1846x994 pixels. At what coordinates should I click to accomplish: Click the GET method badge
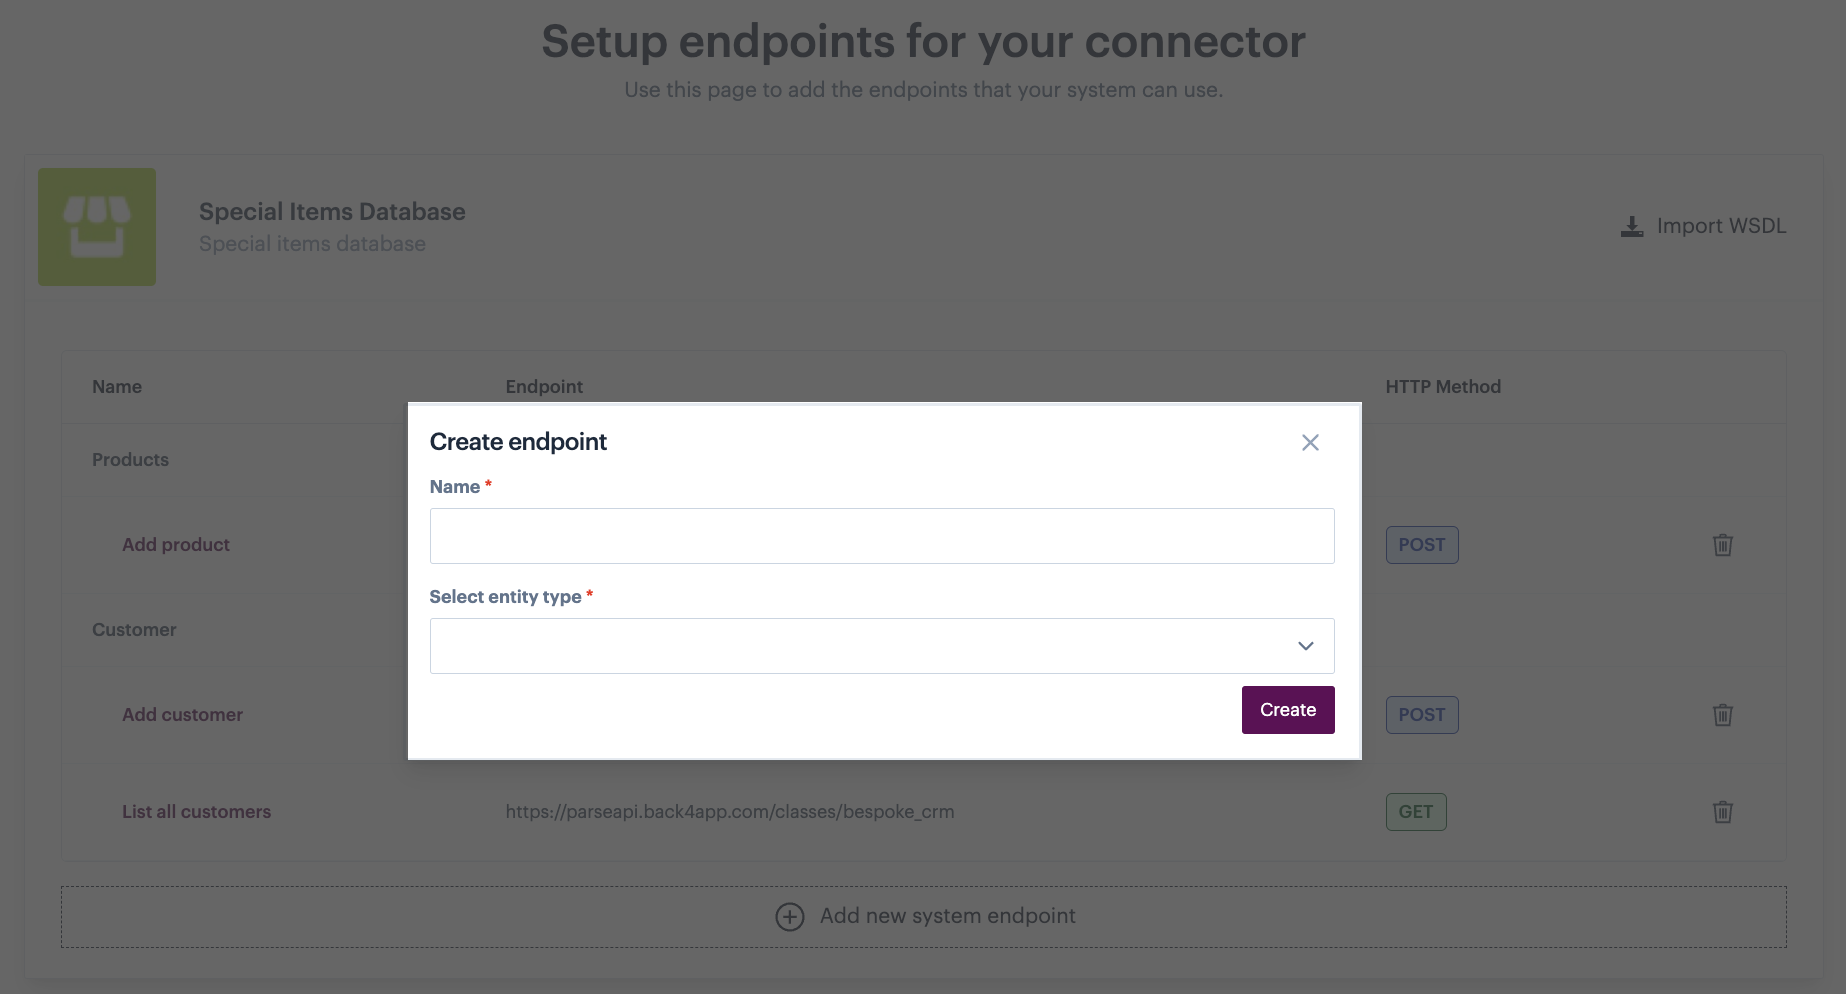click(1416, 812)
